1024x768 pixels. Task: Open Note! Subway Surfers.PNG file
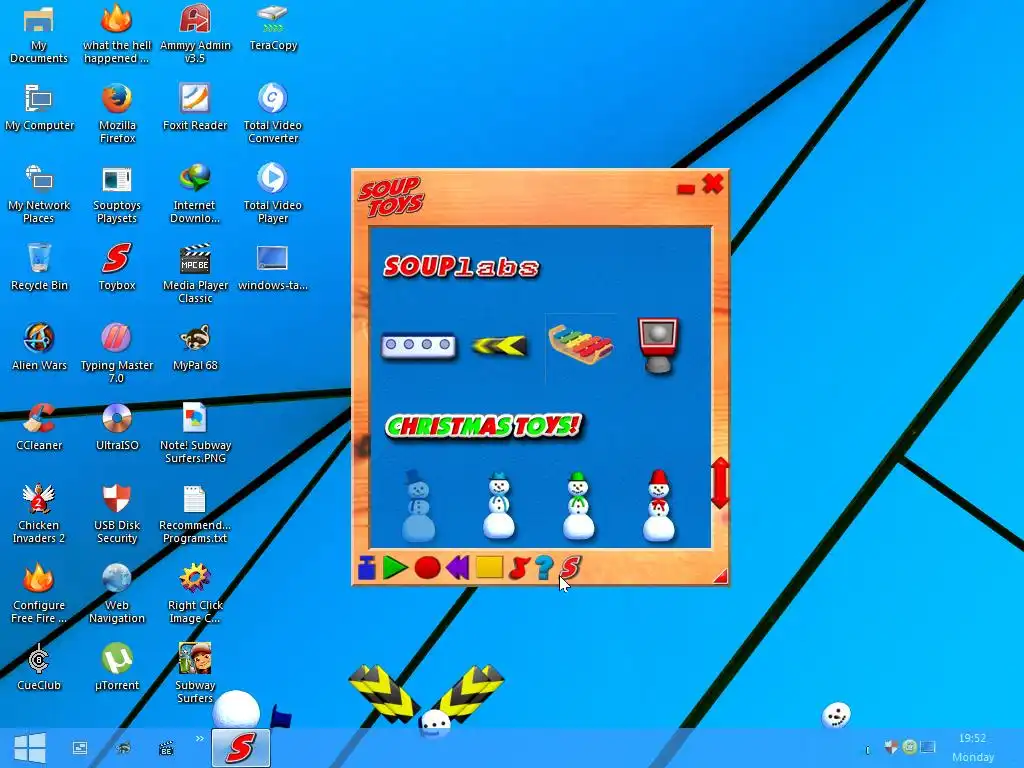(x=195, y=433)
